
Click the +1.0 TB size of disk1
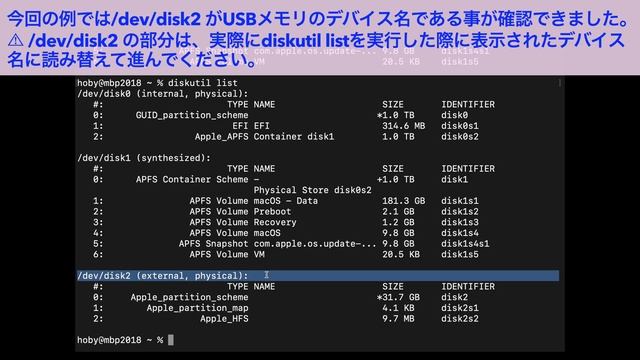396,179
